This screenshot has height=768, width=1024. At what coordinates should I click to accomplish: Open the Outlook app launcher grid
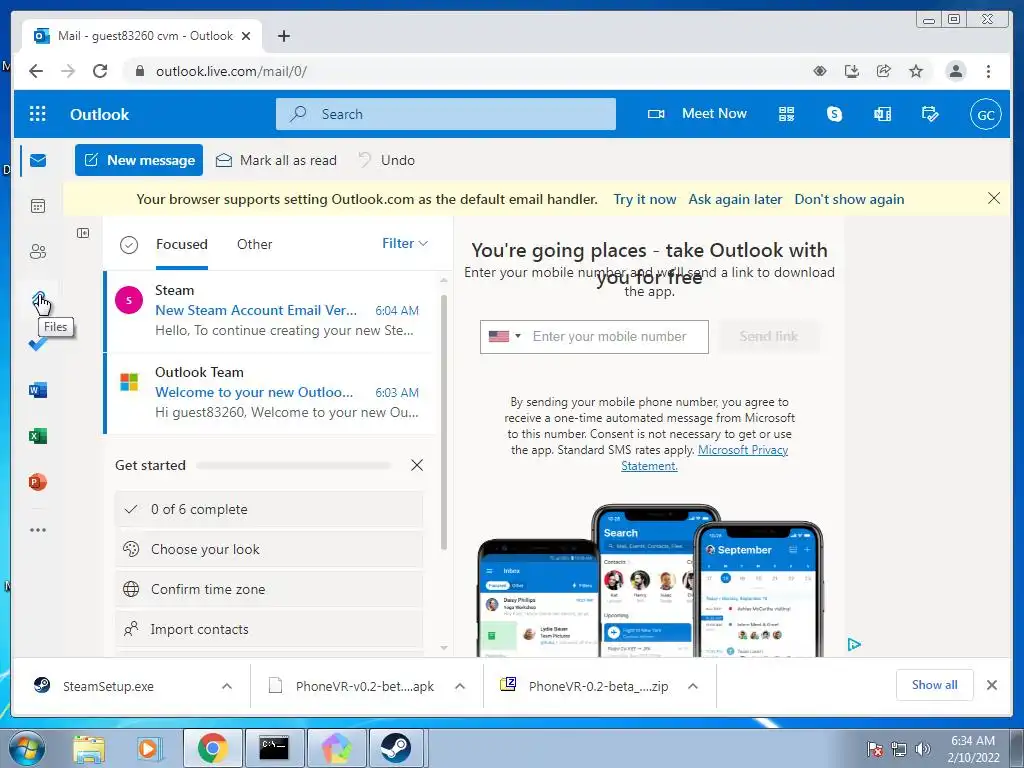point(38,114)
